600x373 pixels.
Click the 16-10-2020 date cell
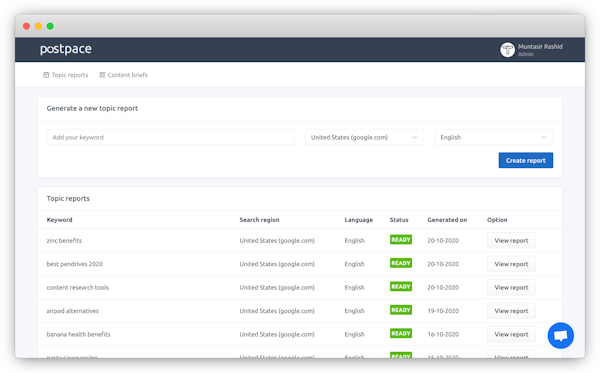[x=443, y=334]
